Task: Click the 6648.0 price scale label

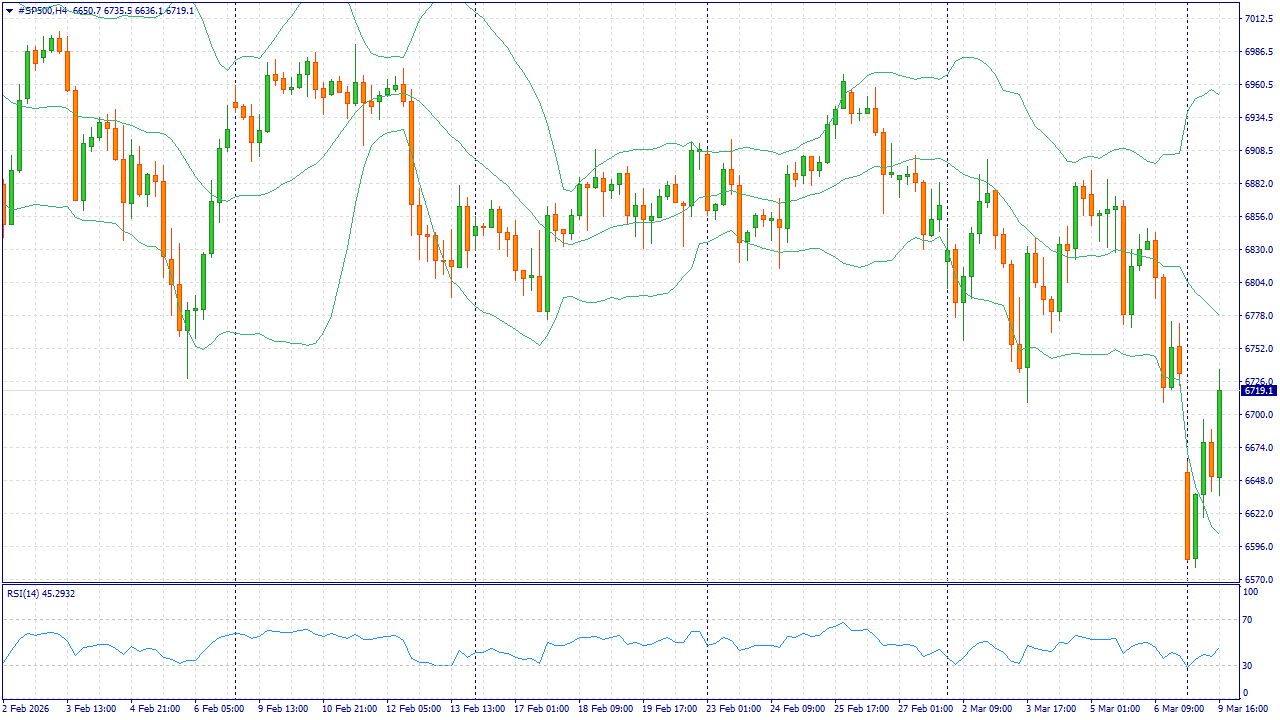Action: coord(1258,481)
